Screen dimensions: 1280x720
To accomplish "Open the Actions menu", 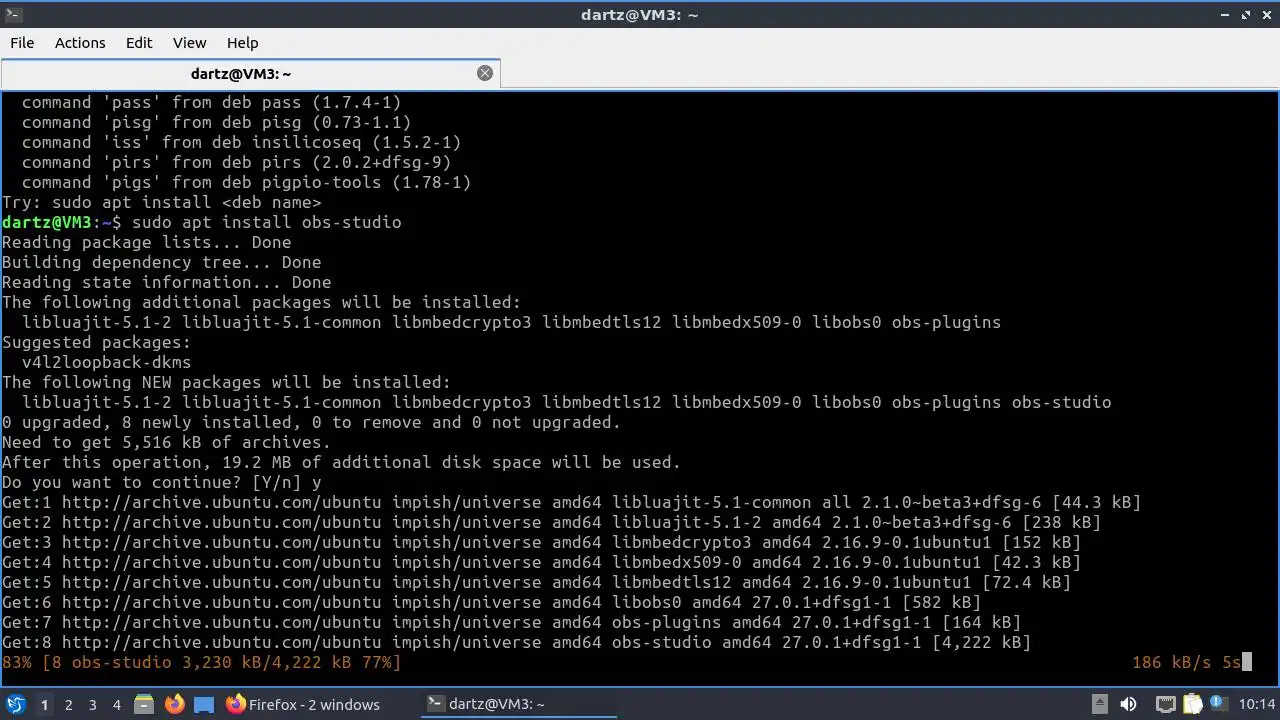I will point(80,43).
